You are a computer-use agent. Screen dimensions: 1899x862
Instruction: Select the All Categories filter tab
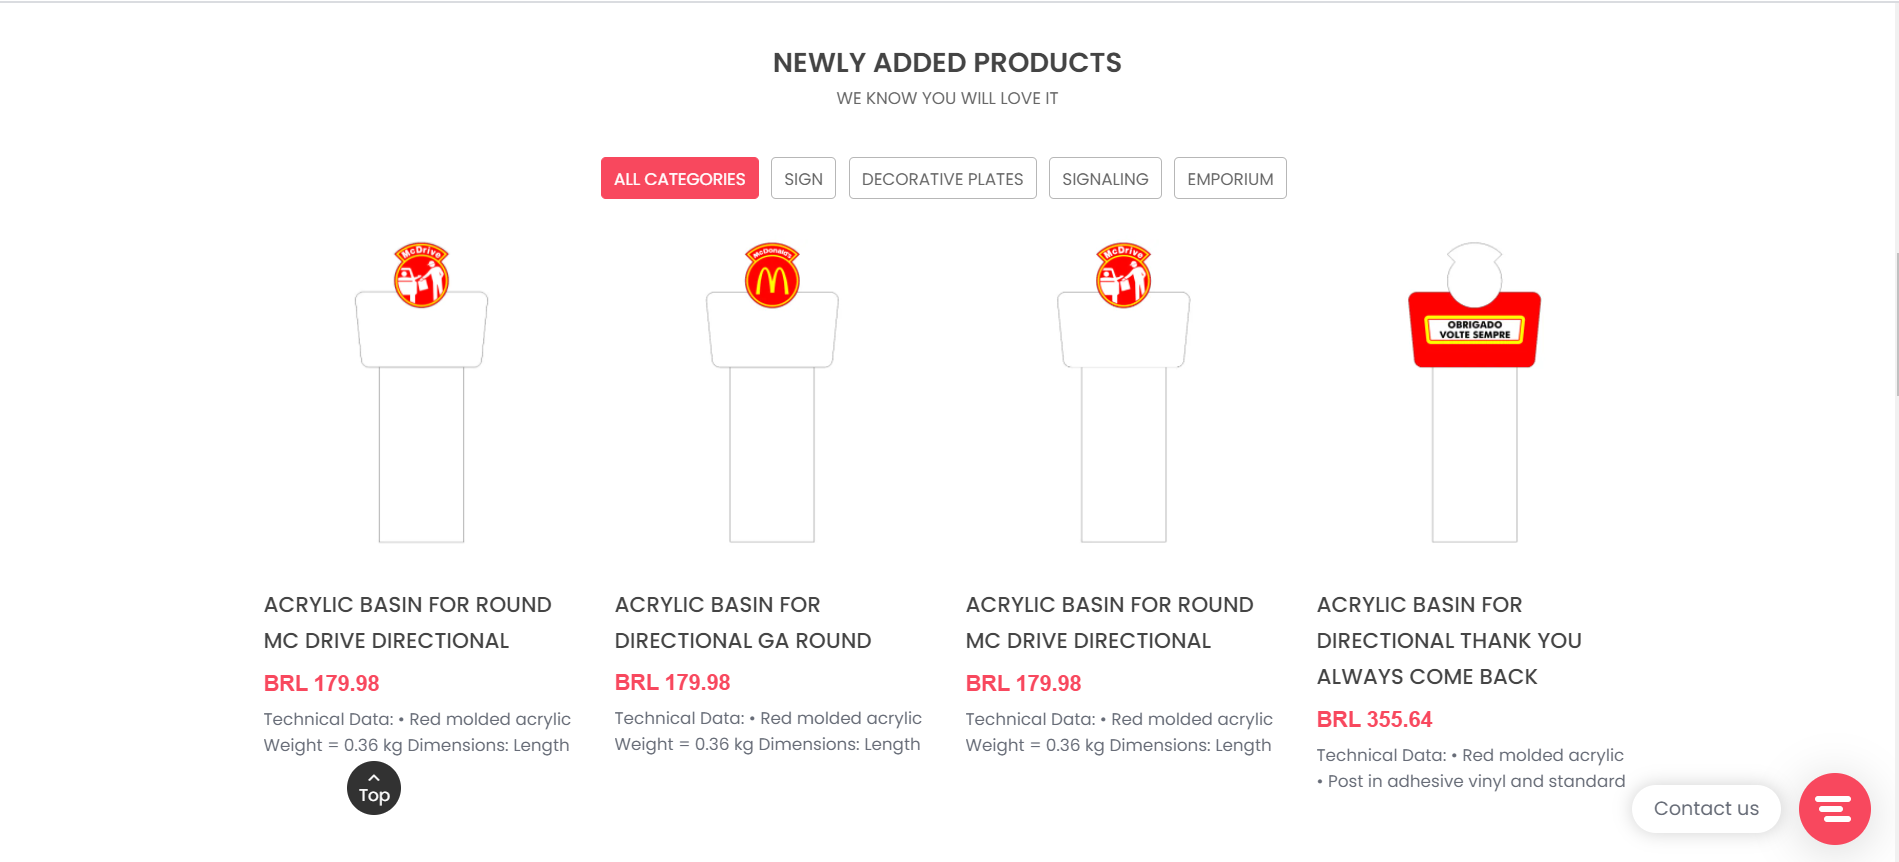[x=679, y=179]
